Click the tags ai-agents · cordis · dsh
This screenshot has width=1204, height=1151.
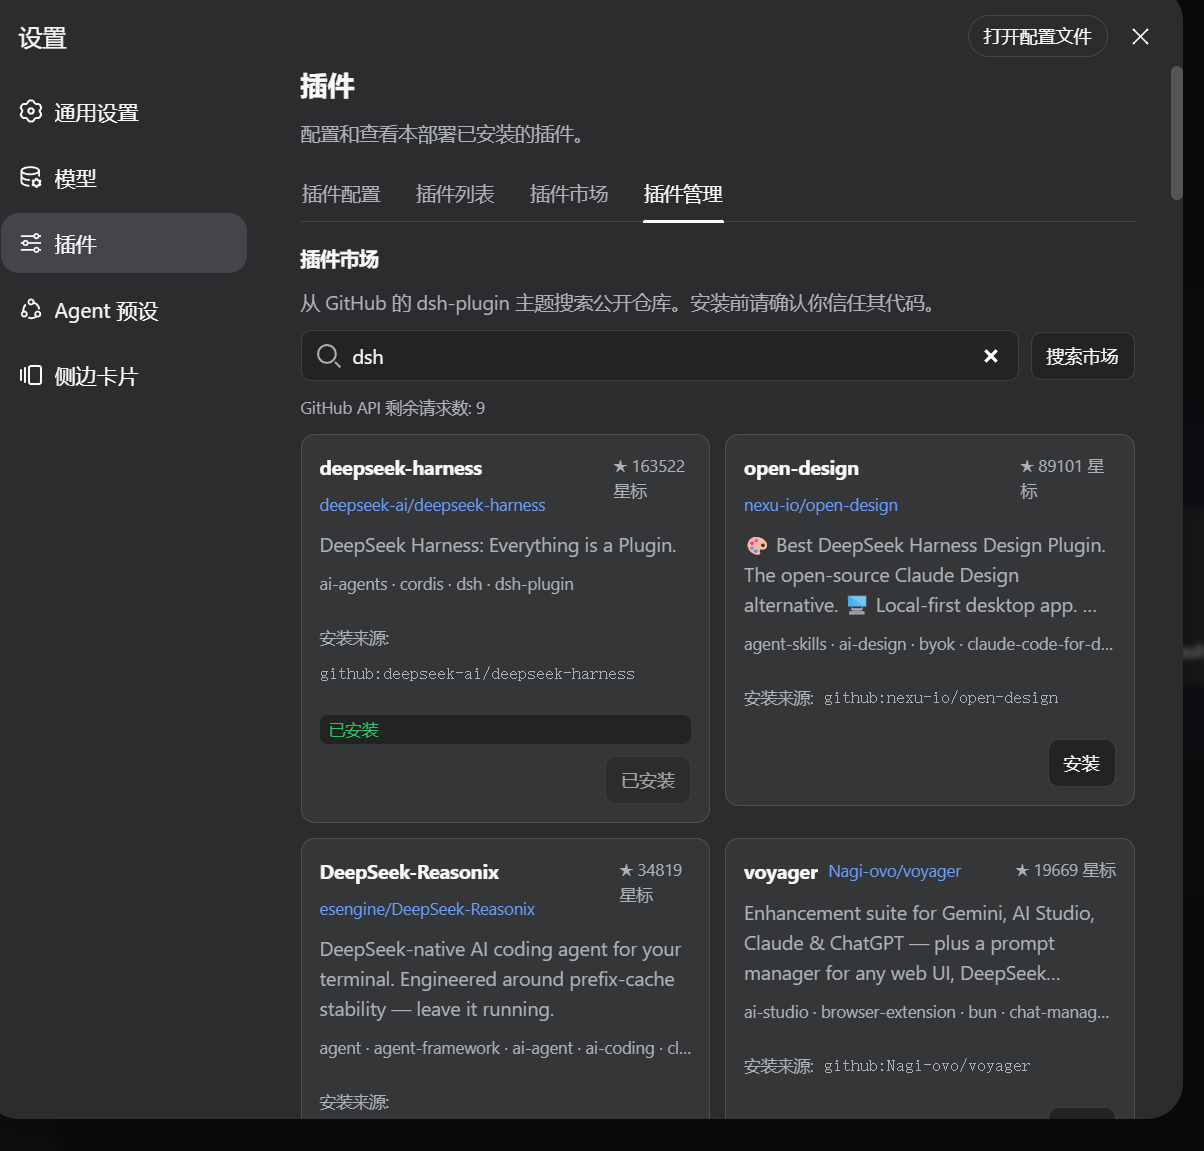pyautogui.click(x=446, y=584)
